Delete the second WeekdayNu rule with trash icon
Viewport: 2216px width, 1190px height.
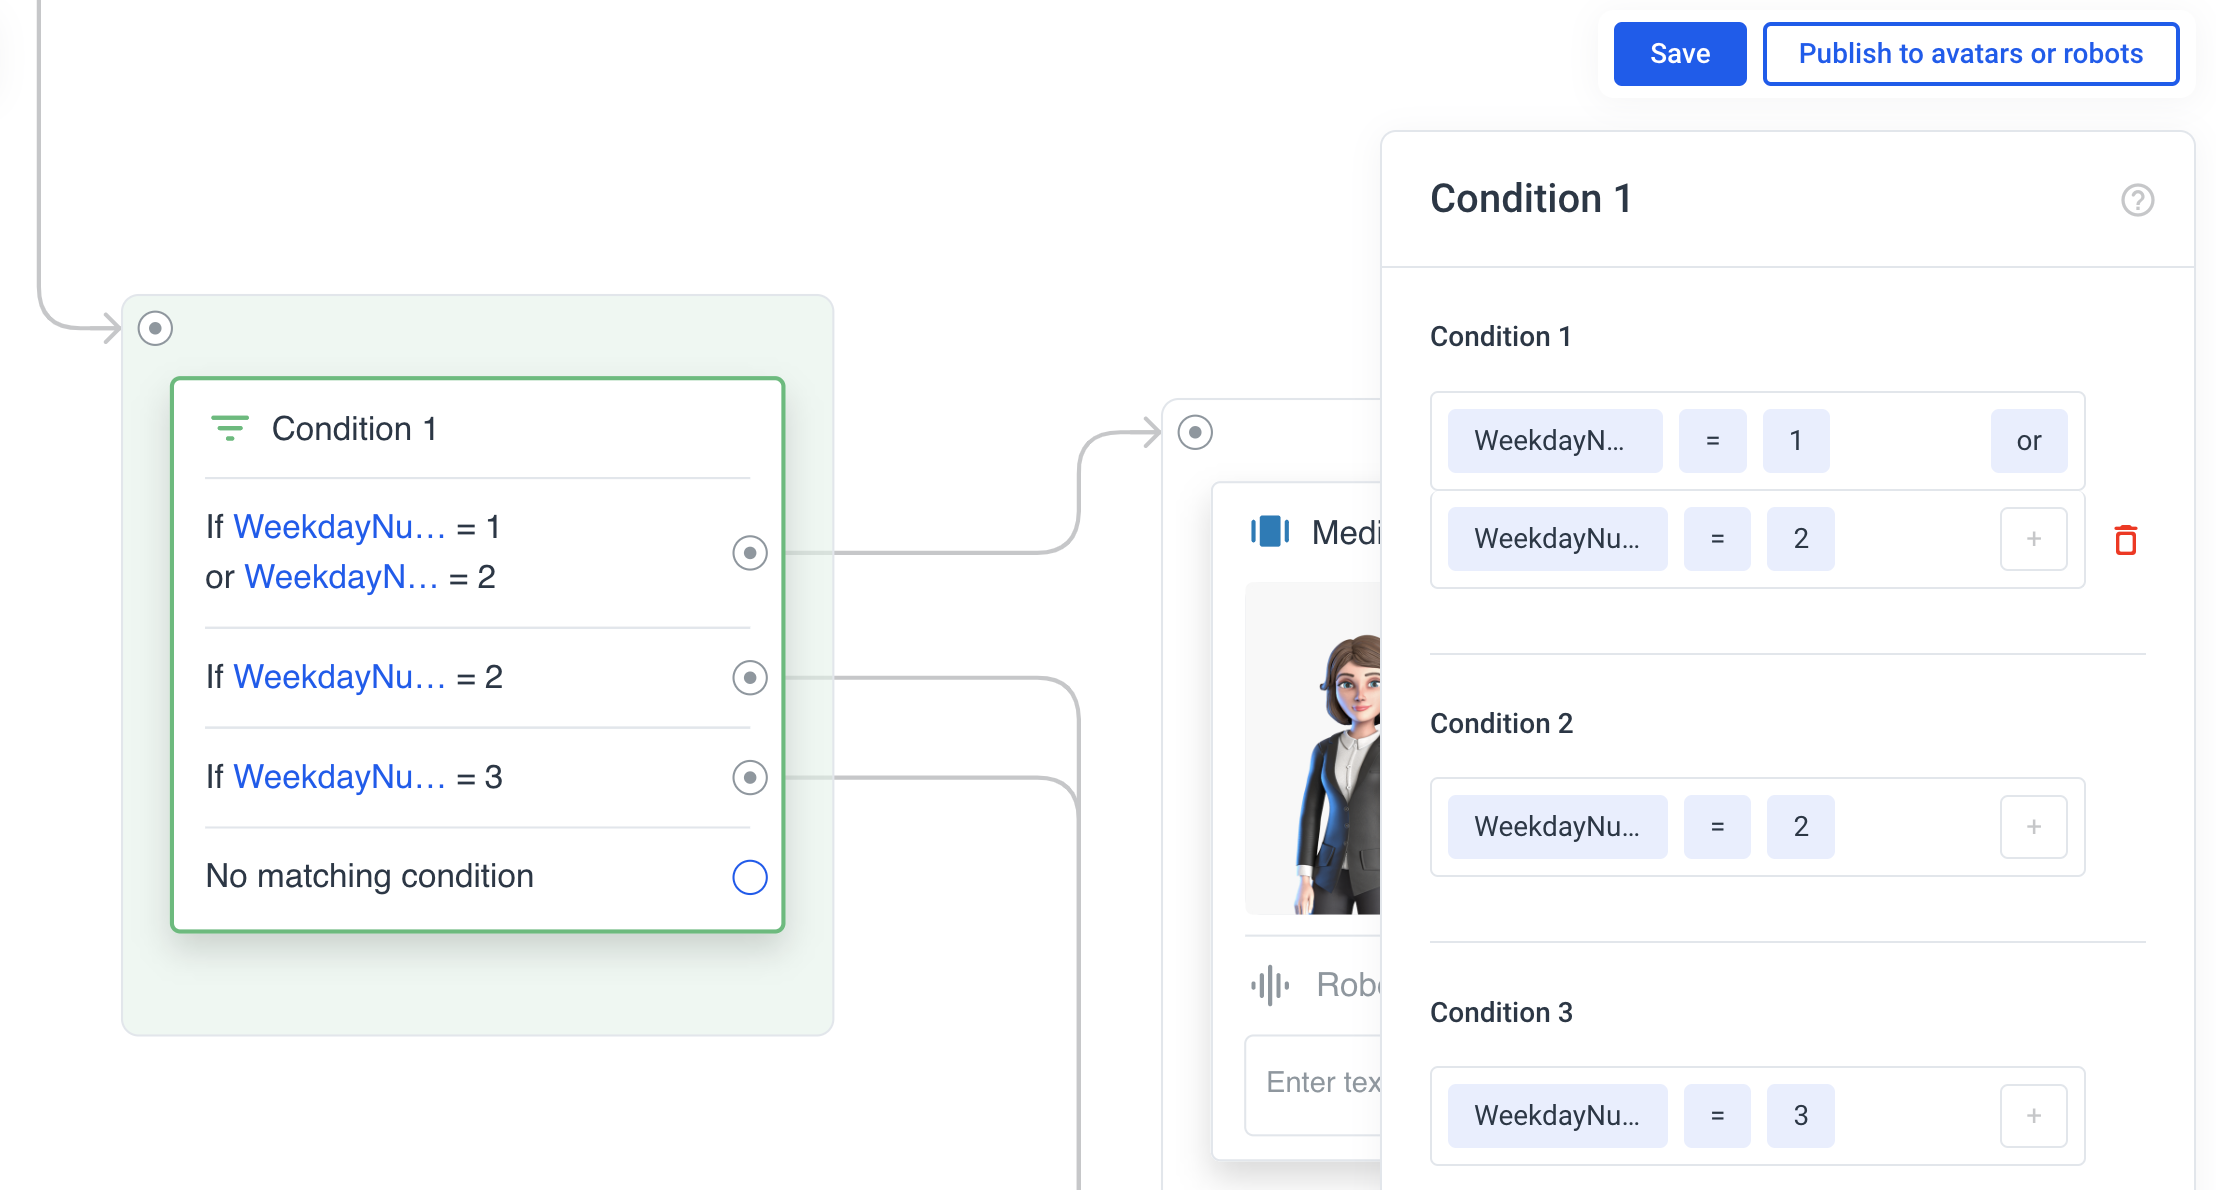point(2126,540)
